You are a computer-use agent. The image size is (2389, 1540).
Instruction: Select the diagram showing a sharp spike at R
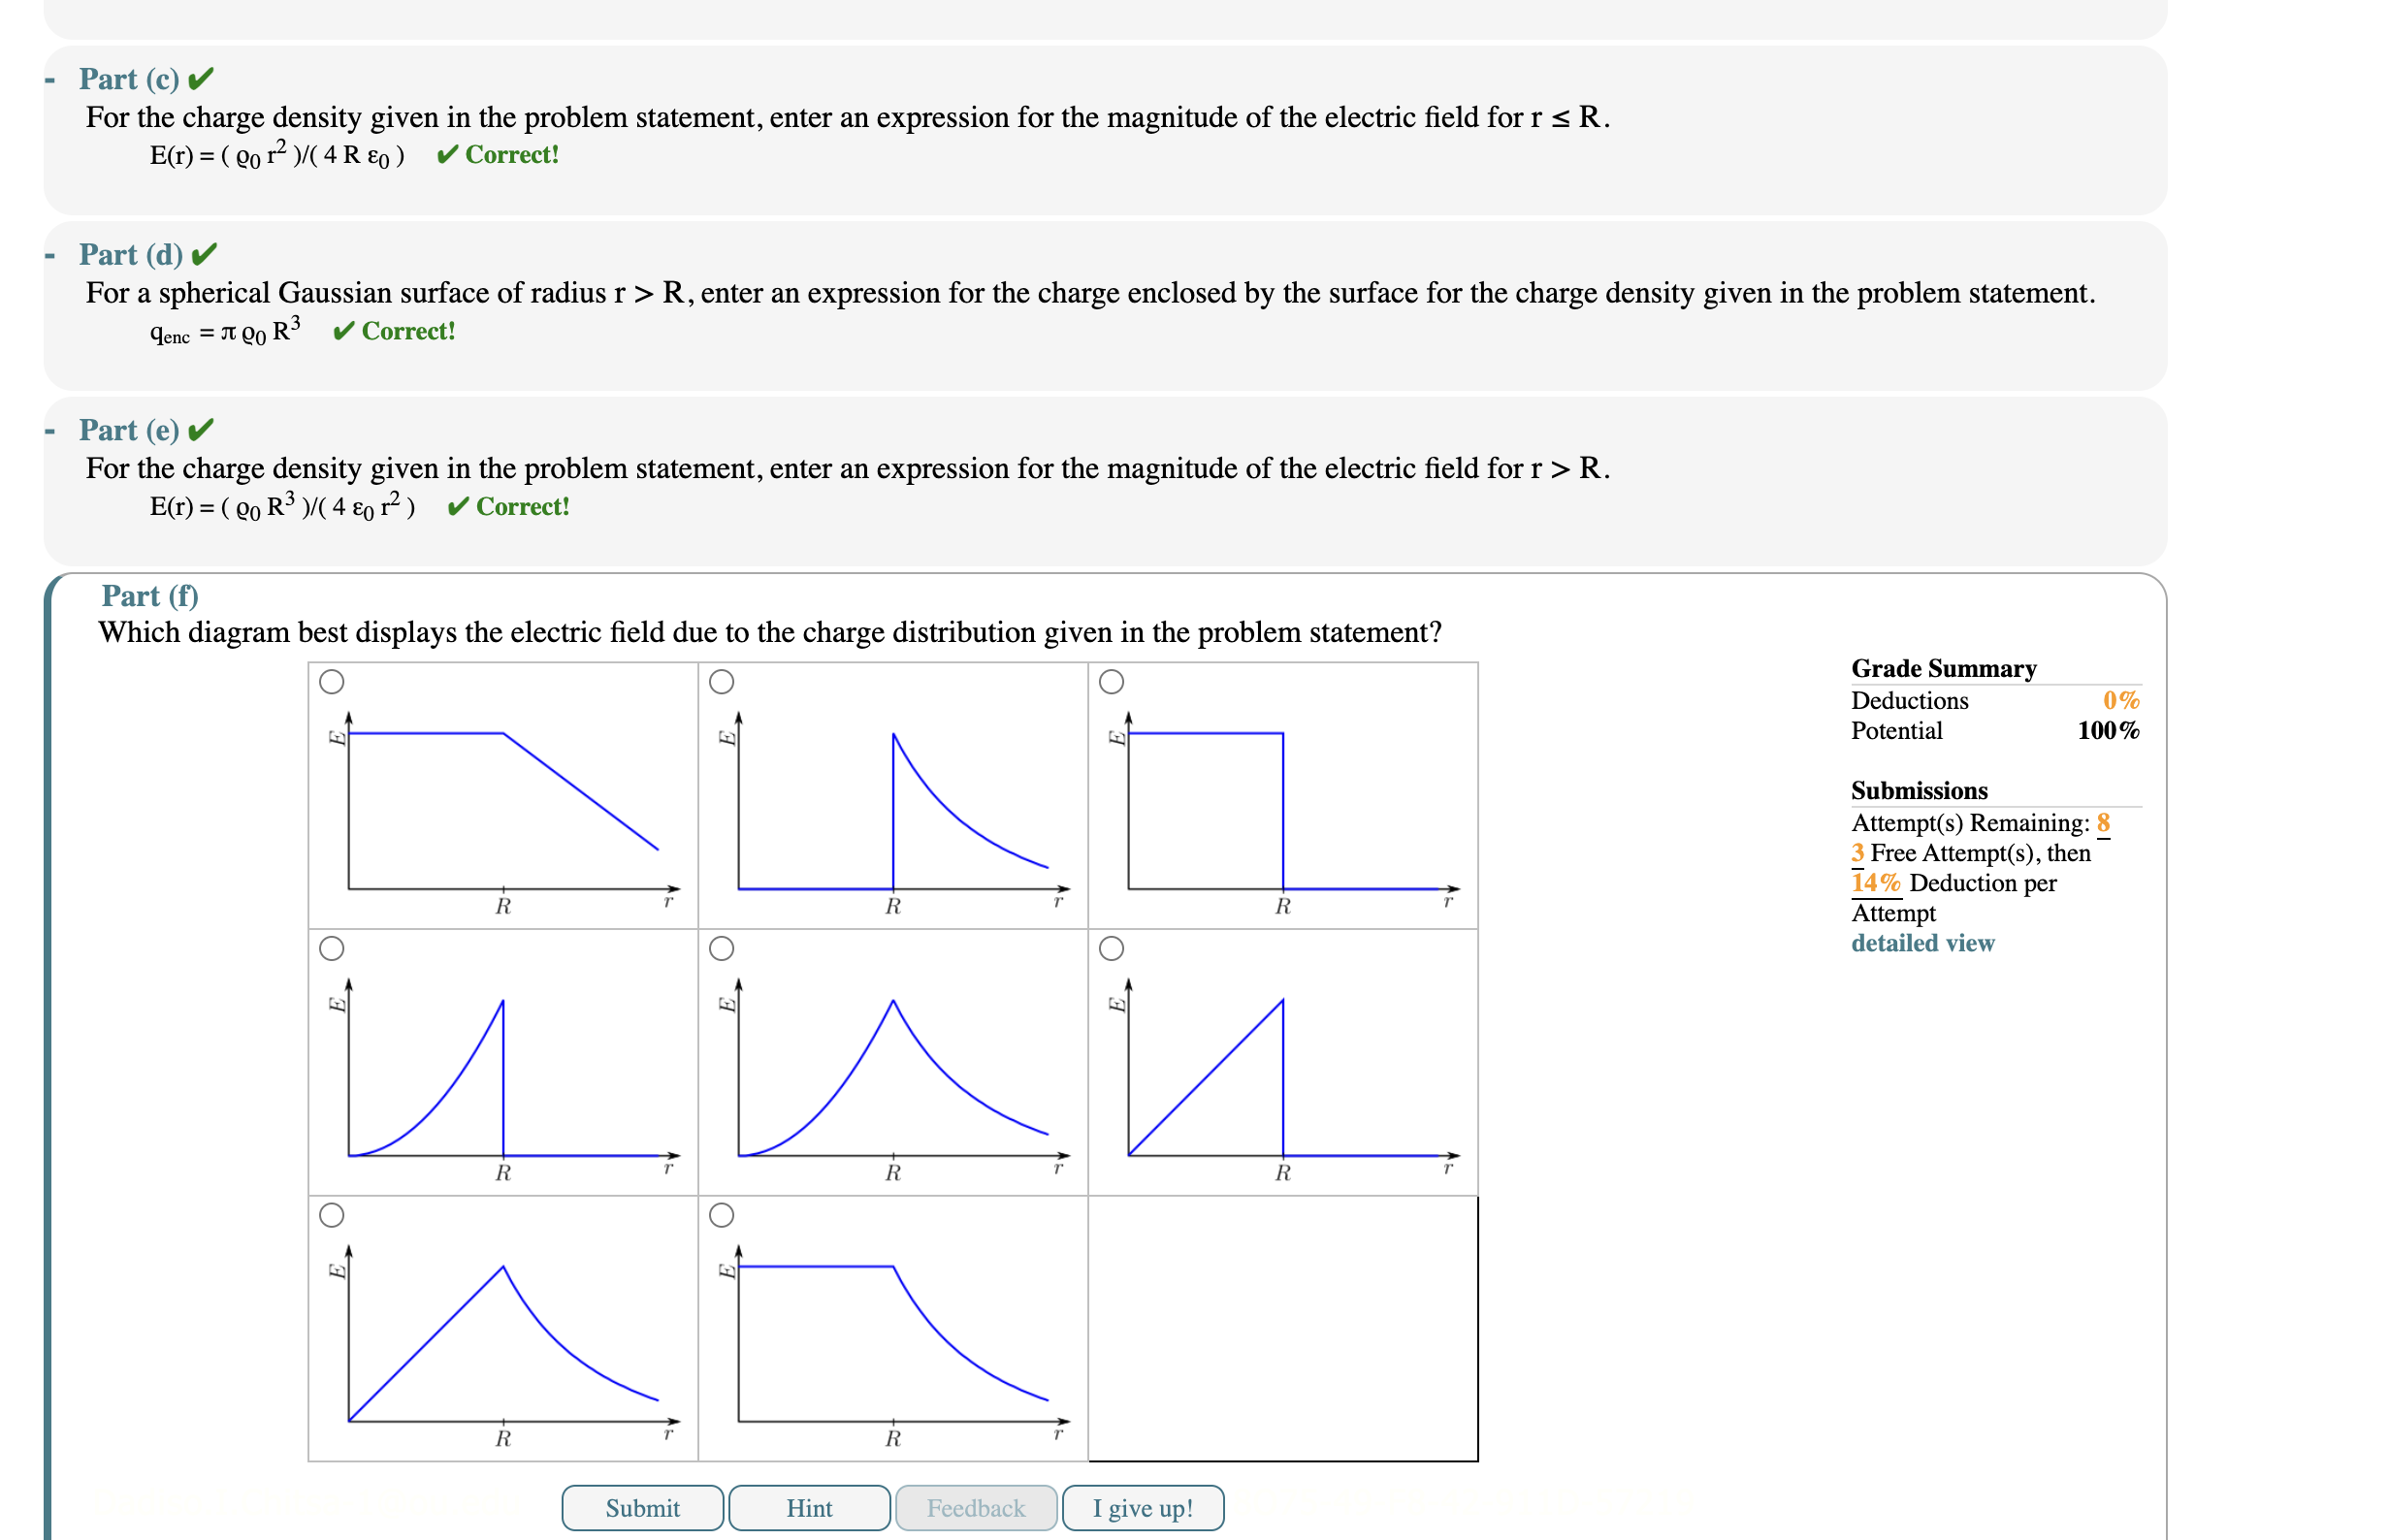click(722, 680)
